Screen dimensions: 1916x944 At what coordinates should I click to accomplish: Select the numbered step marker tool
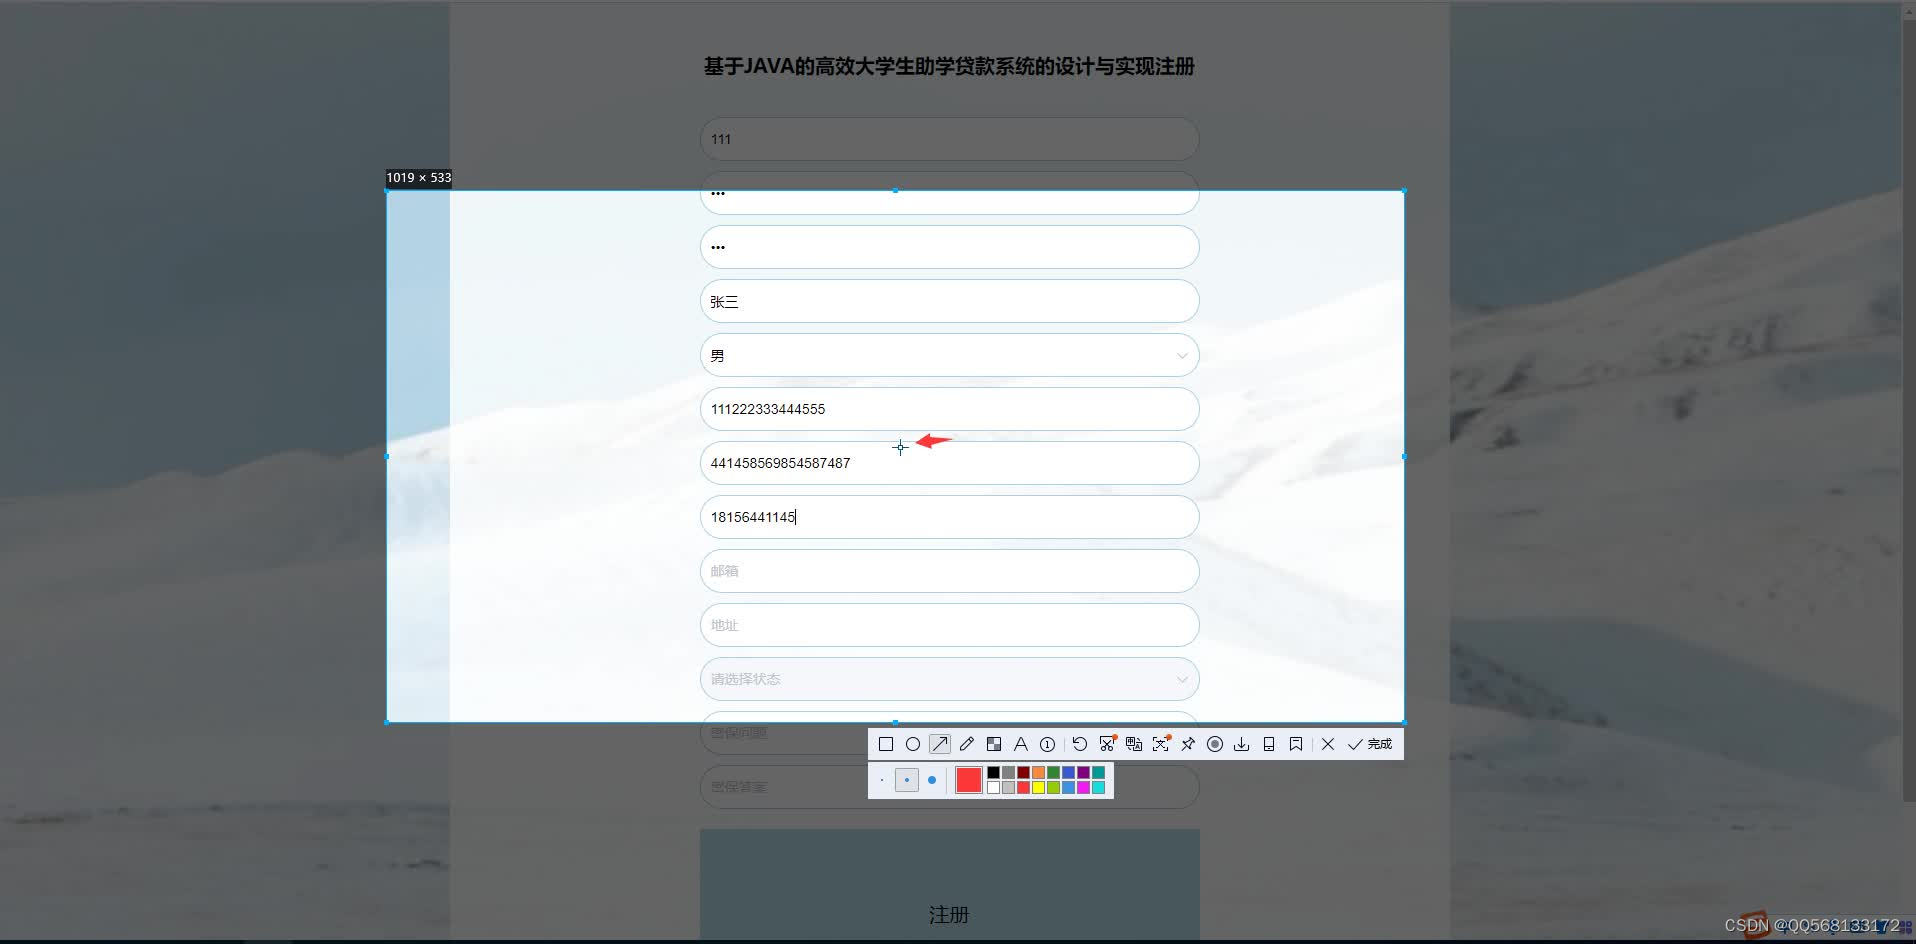coord(1047,744)
